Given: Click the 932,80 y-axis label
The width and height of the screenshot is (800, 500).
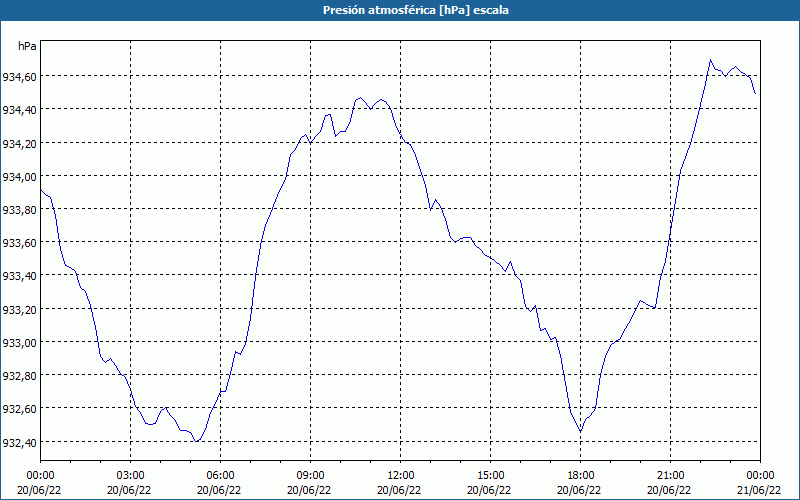Looking at the screenshot, I should [x=19, y=376].
